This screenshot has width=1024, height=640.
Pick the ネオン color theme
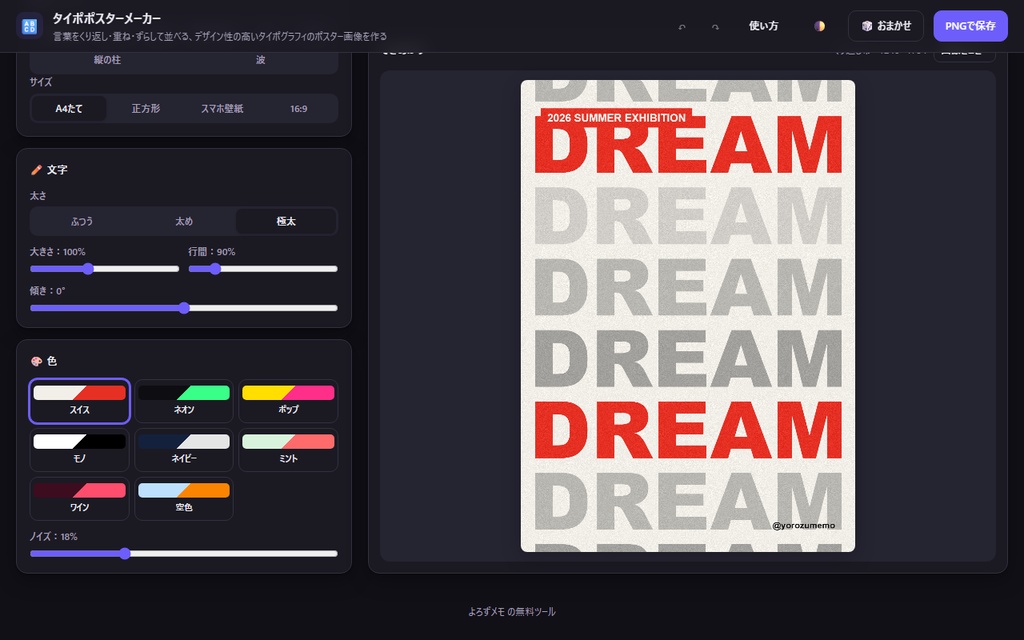184,401
